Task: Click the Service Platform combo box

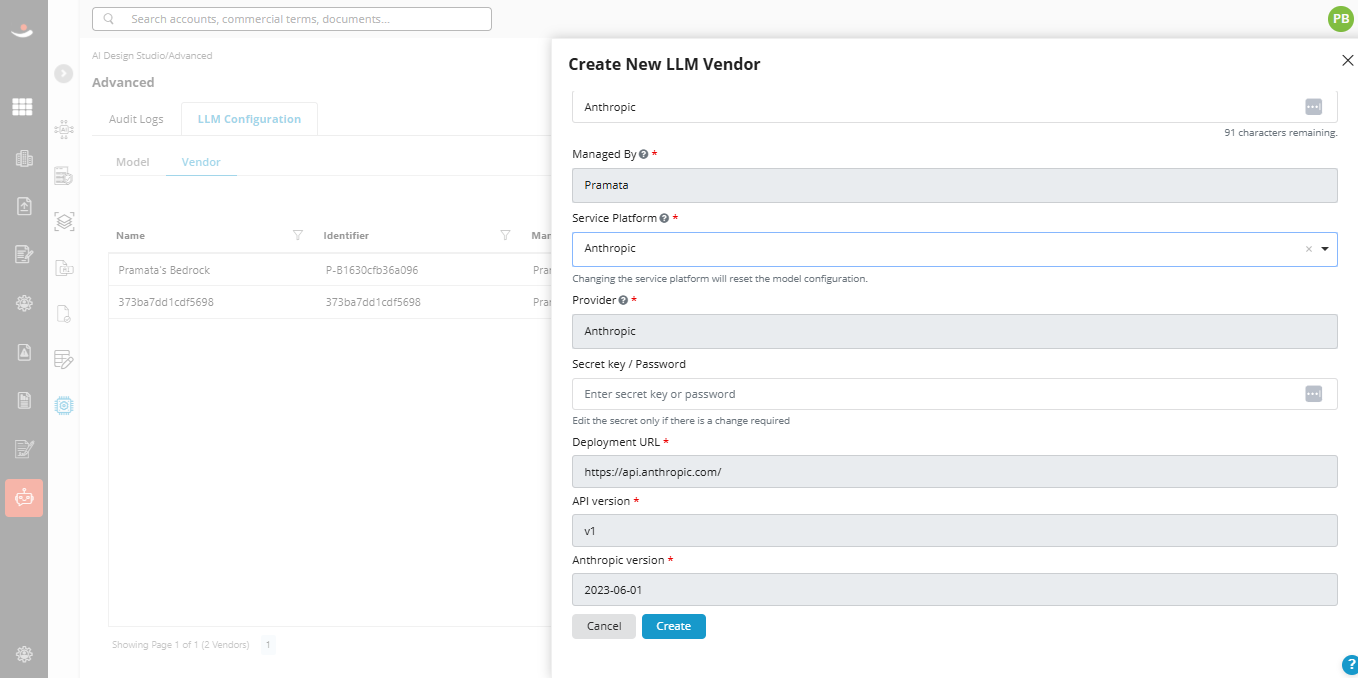Action: click(x=954, y=249)
